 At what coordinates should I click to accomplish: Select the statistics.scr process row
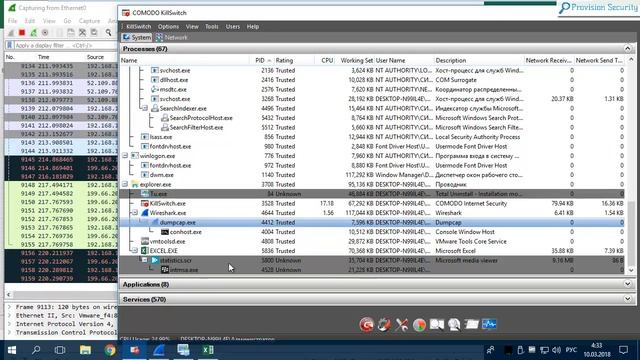click(372, 260)
